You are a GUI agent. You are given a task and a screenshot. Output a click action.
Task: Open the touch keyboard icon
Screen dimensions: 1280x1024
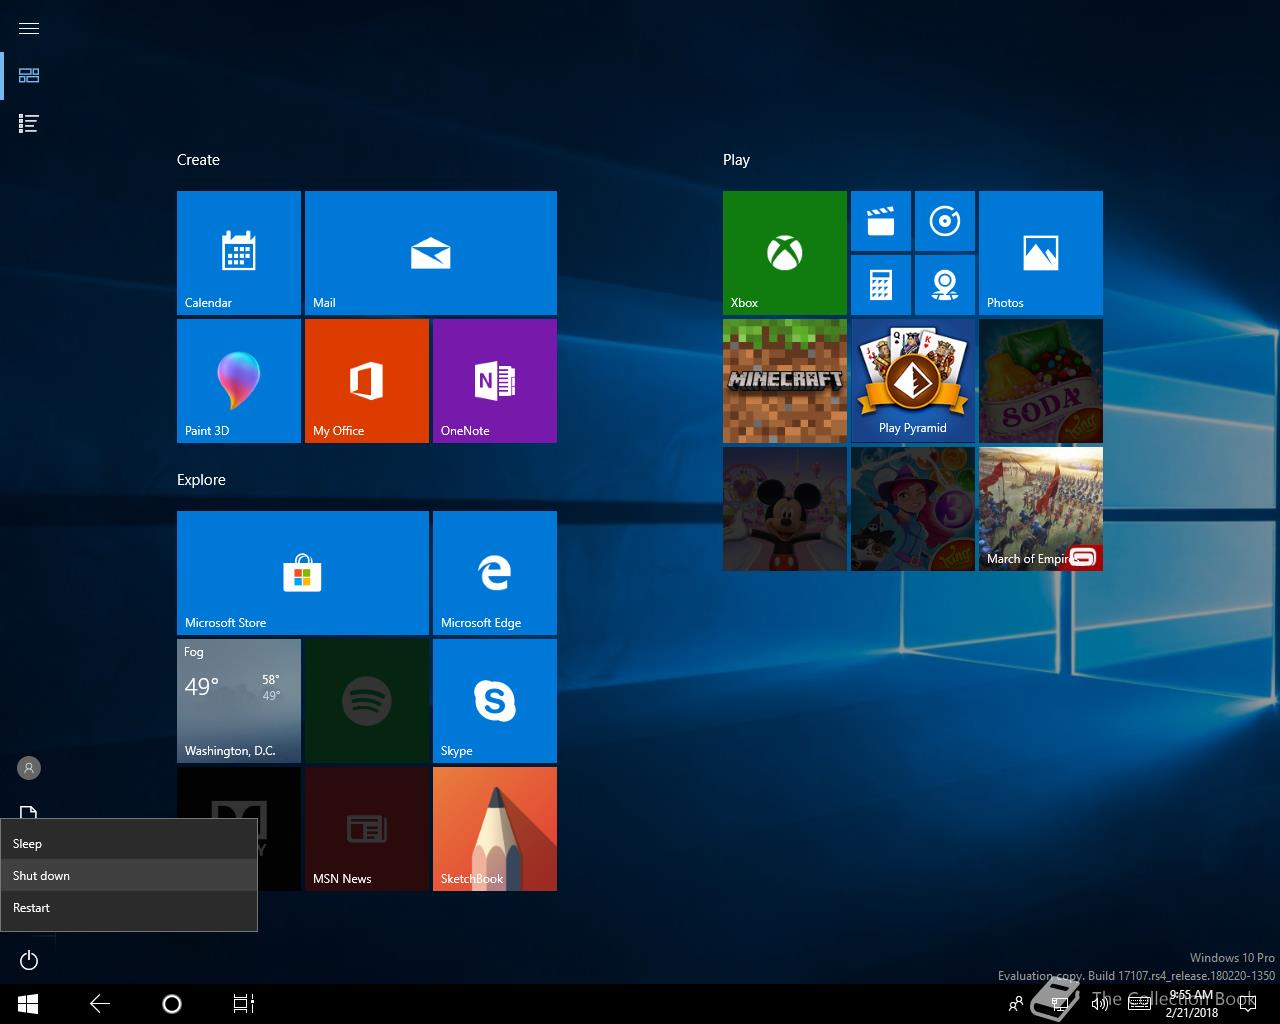pyautogui.click(x=1139, y=1004)
